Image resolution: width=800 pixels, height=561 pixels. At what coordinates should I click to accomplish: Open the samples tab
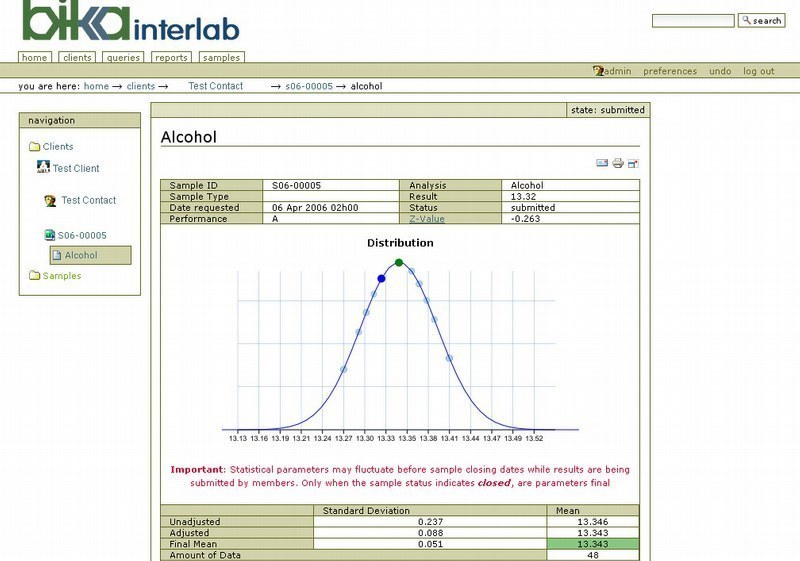(x=221, y=58)
